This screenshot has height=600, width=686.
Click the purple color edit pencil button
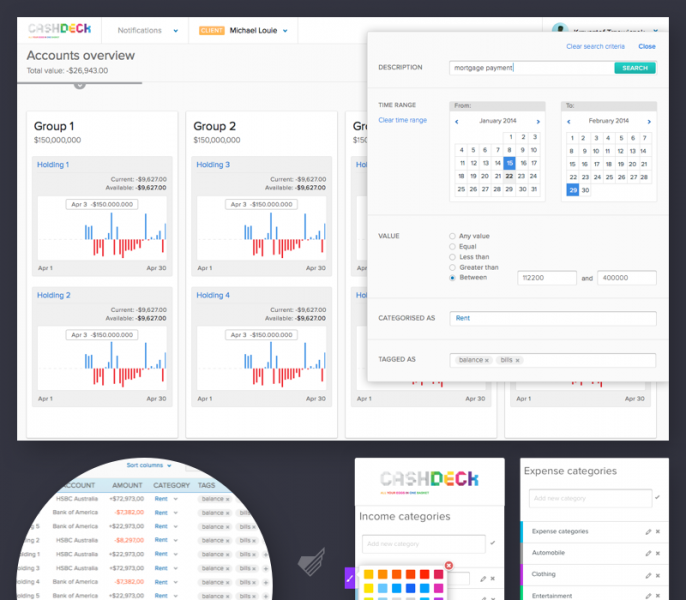tap(350, 579)
